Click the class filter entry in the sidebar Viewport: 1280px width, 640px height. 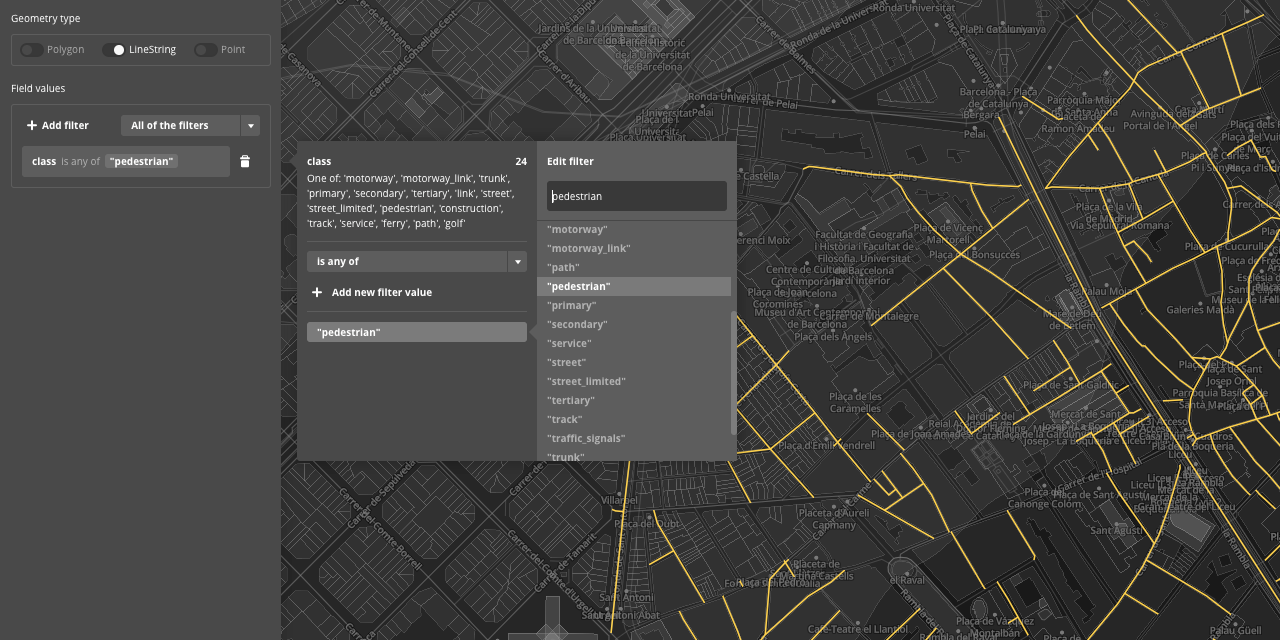pos(126,160)
